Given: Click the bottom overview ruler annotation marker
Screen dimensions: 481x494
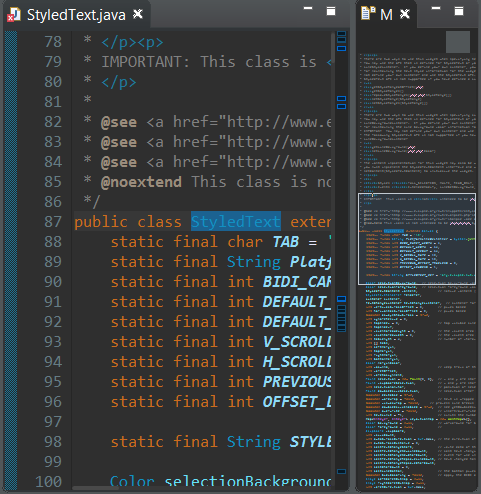Looking at the screenshot, I should [x=341, y=471].
